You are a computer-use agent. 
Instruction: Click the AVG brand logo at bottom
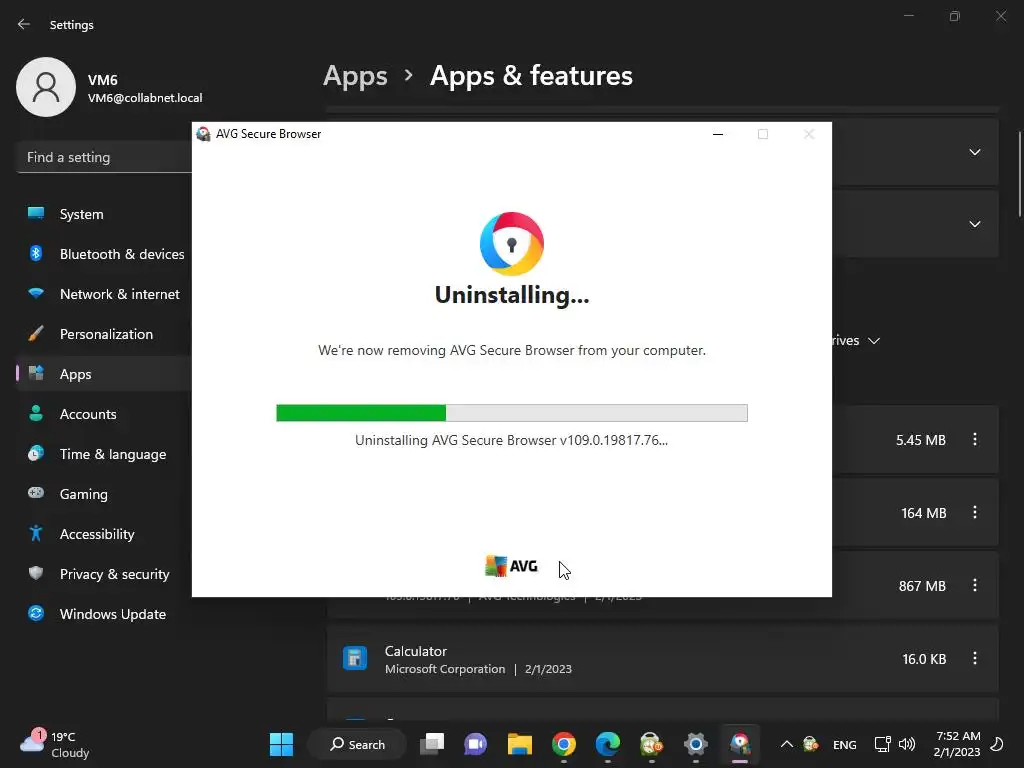511,566
